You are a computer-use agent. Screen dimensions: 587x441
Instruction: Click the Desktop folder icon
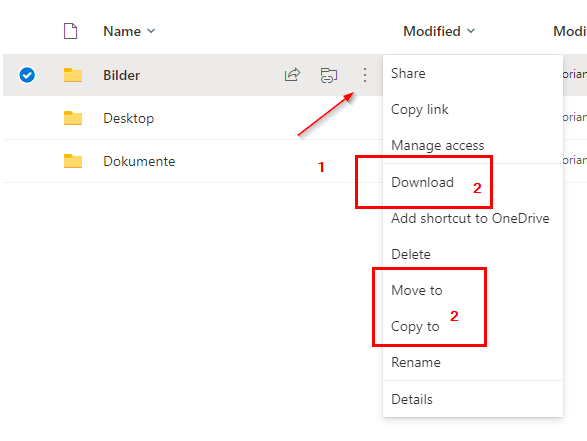73,118
